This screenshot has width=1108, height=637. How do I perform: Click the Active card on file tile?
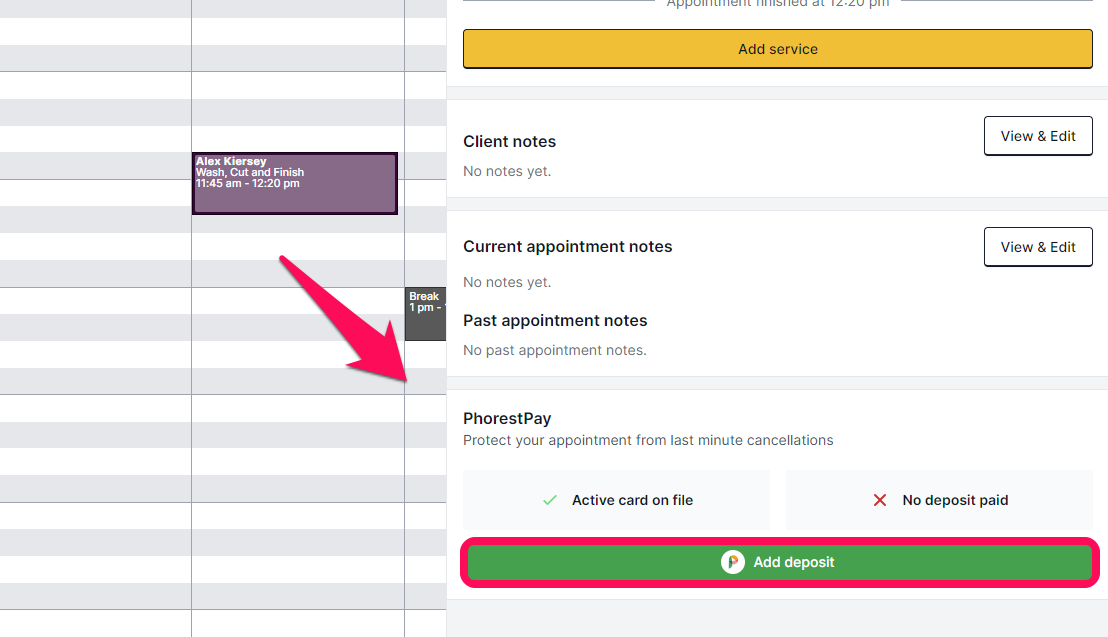[616, 500]
